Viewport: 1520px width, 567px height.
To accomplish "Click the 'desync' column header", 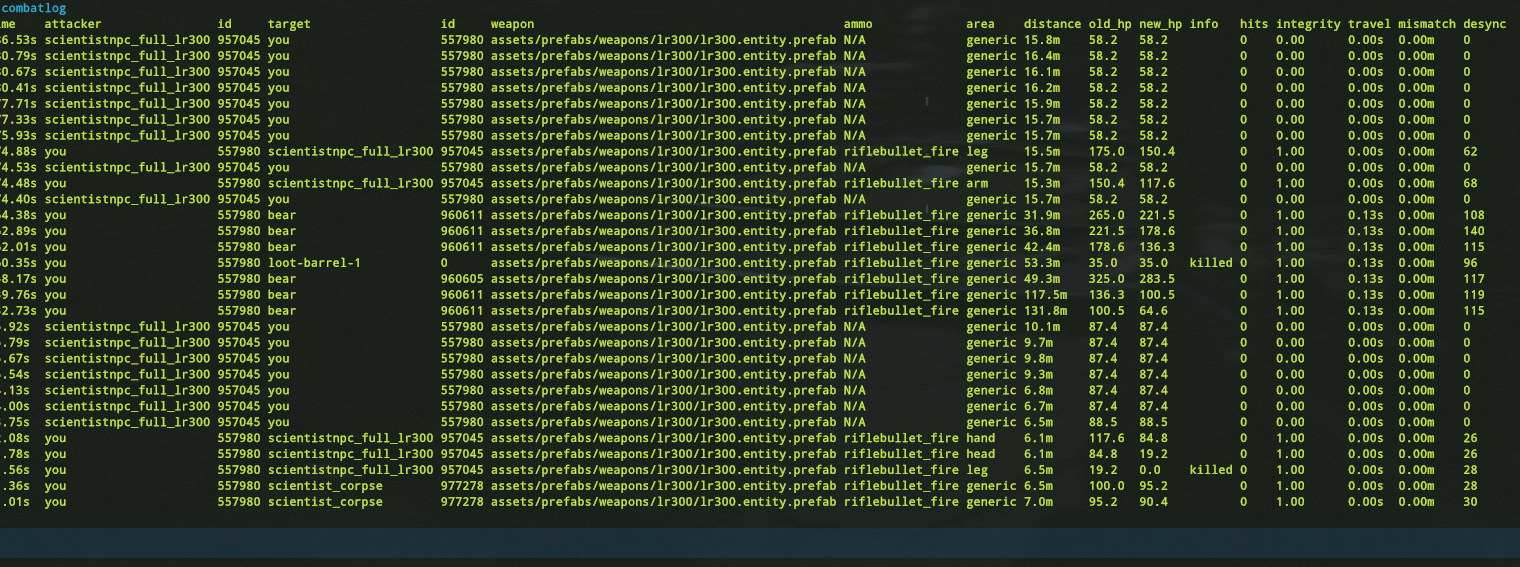I will point(1484,23).
